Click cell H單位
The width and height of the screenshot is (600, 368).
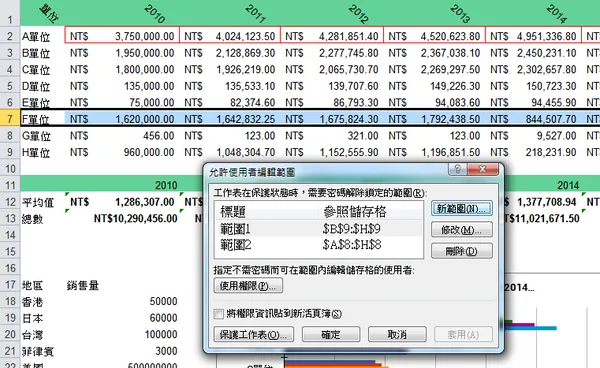coord(42,152)
